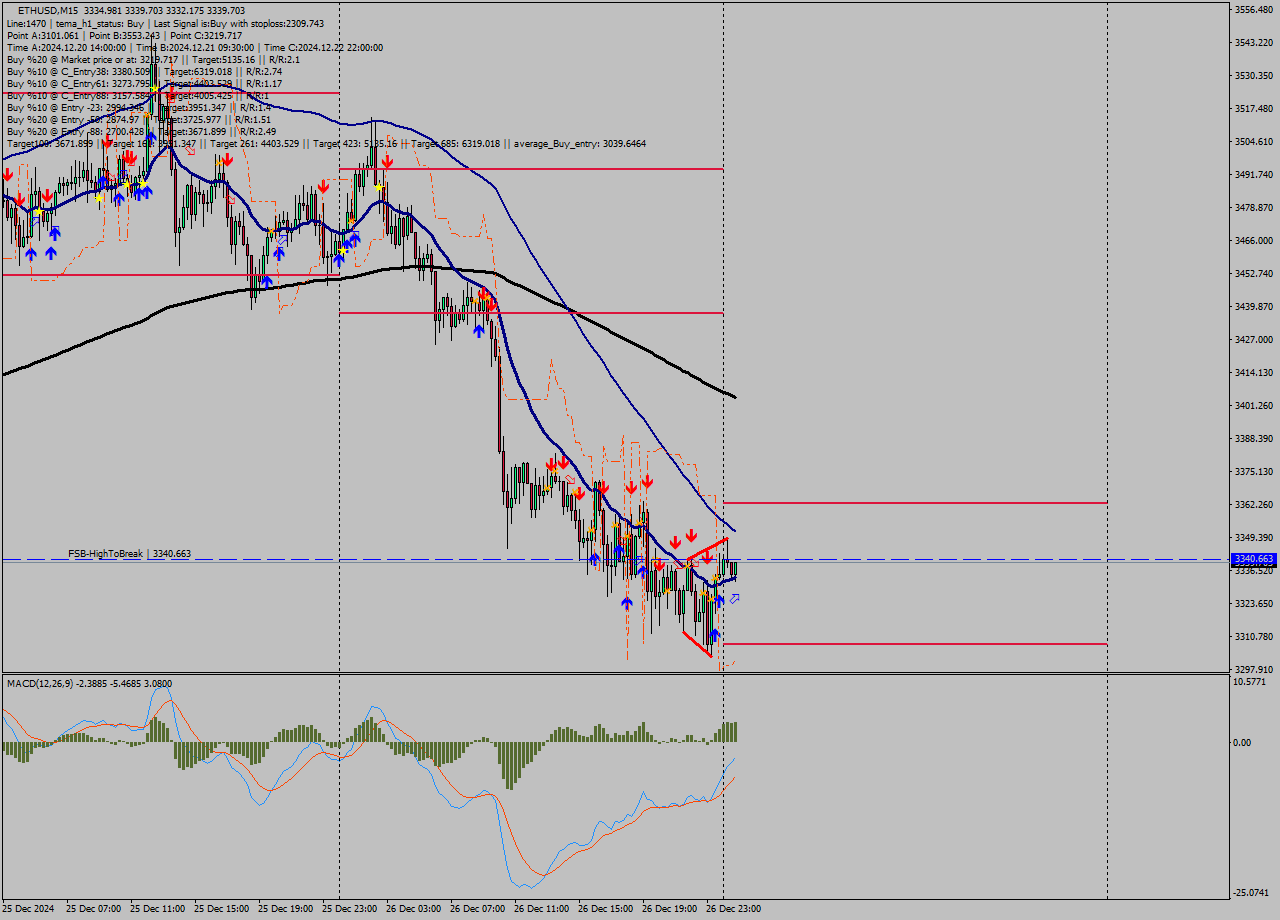
Task: Click price scale value 3517.480
Action: [x=1253, y=109]
